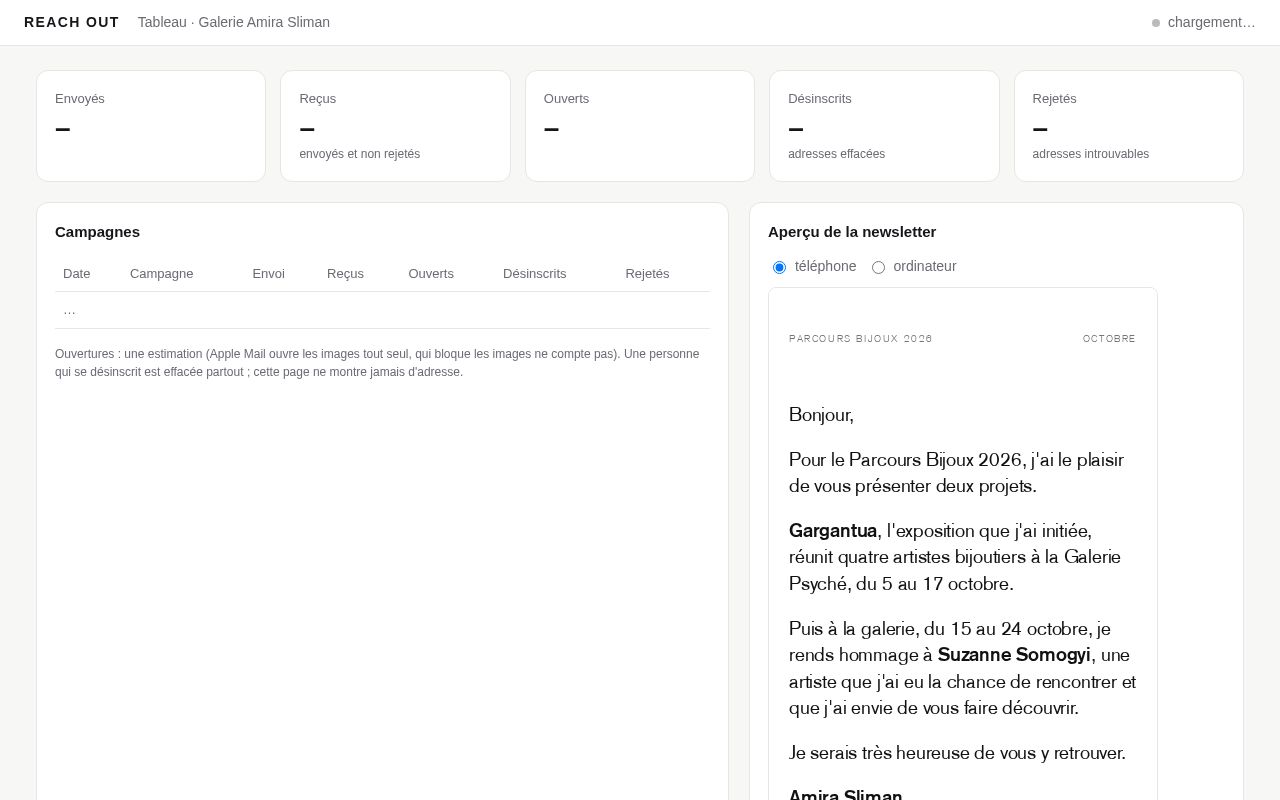
Task: Click the Ouverts stat card label
Action: [x=566, y=98]
